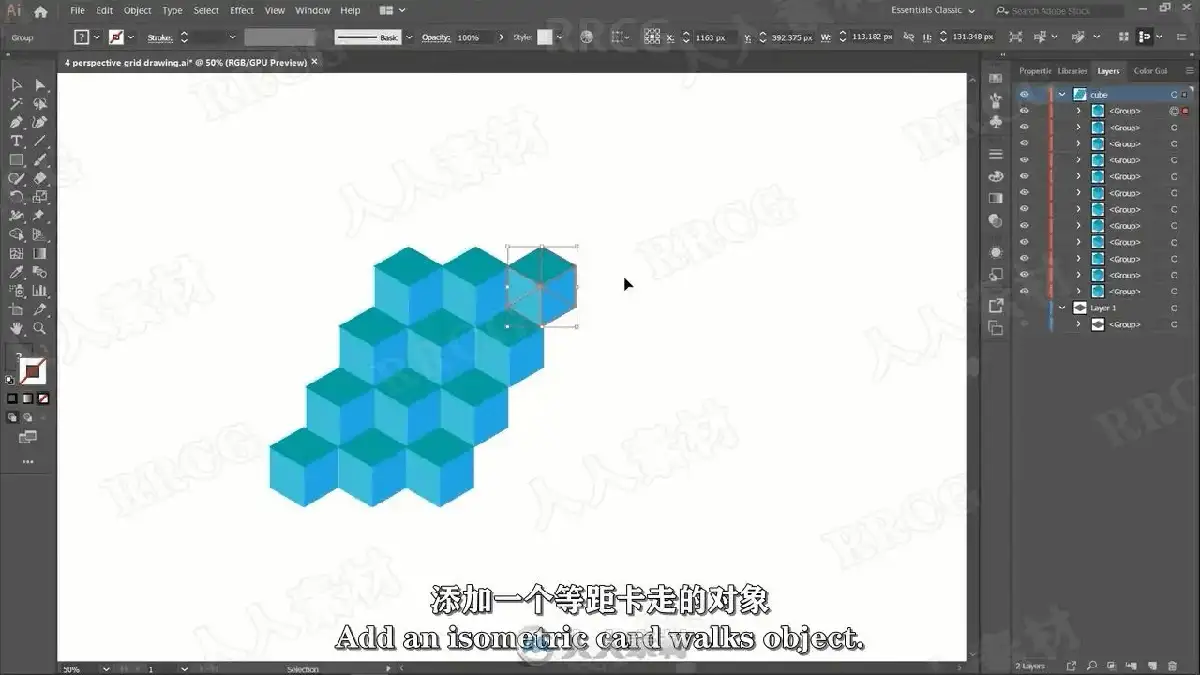Select the Scale tool
Screen dimensions: 1200x675
40,197
